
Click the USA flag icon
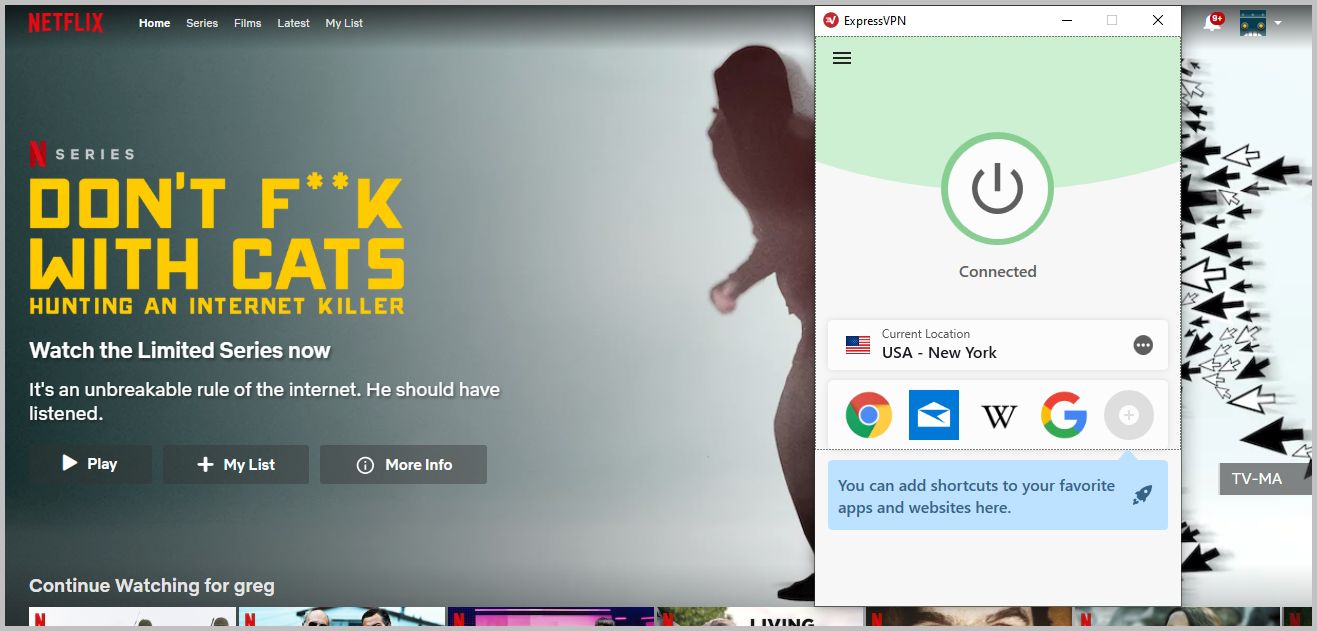coord(858,345)
